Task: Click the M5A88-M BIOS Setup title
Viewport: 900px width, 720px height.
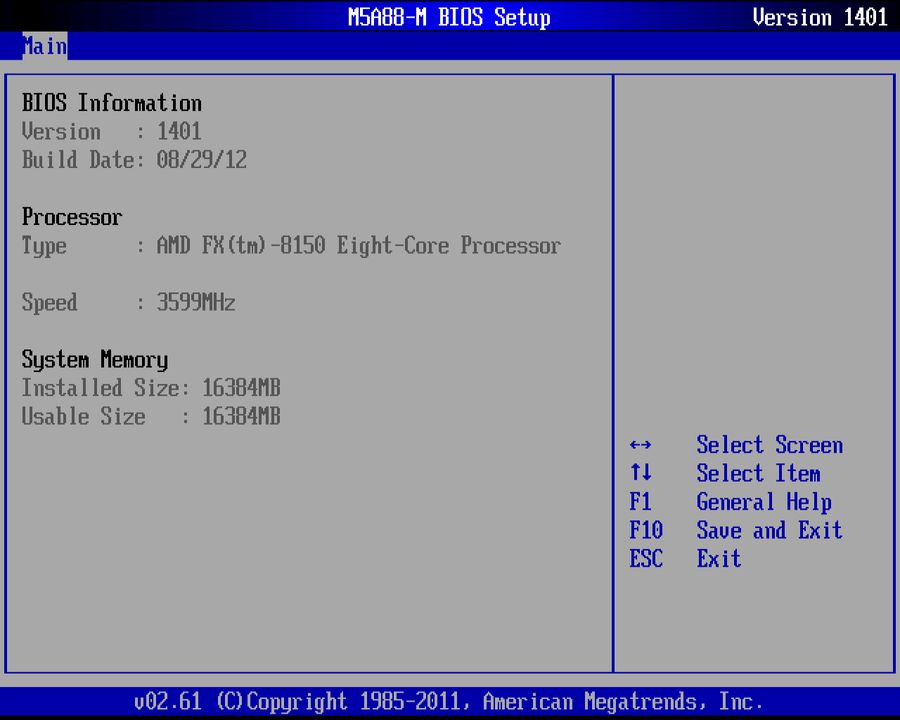Action: 449,17
